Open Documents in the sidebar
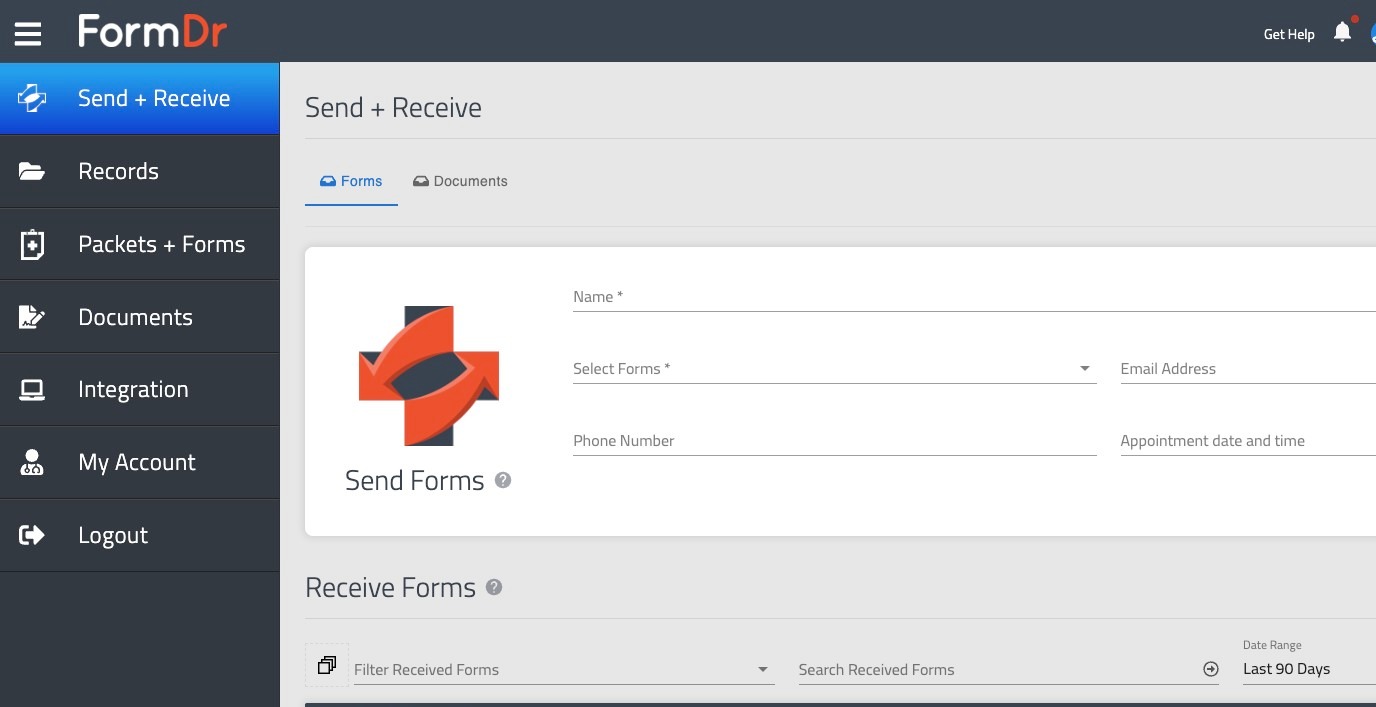This screenshot has width=1376, height=707. pyautogui.click(x=140, y=317)
